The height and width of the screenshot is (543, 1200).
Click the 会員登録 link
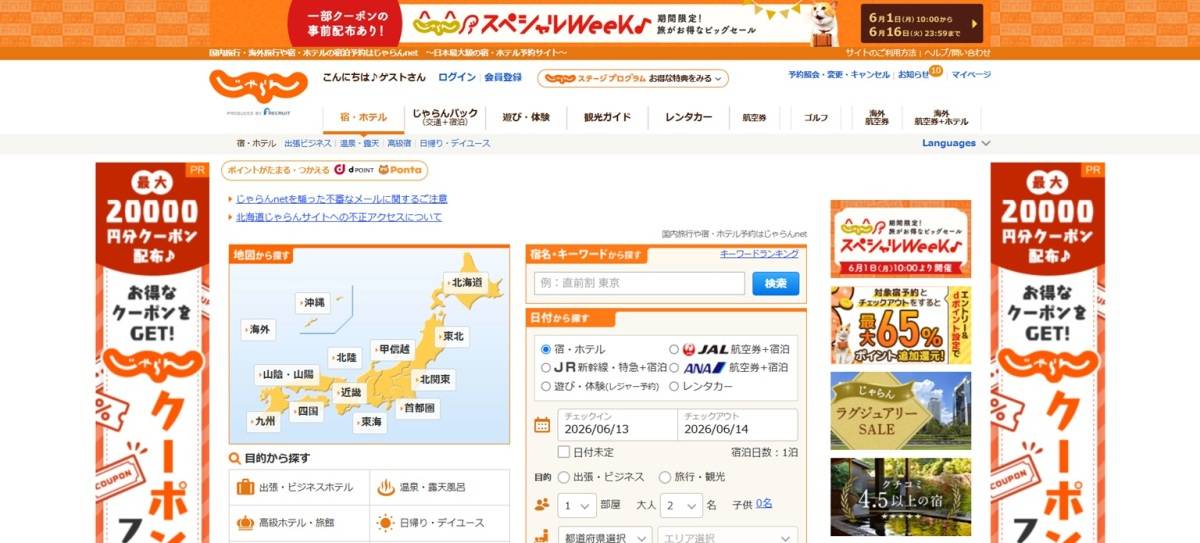[503, 77]
